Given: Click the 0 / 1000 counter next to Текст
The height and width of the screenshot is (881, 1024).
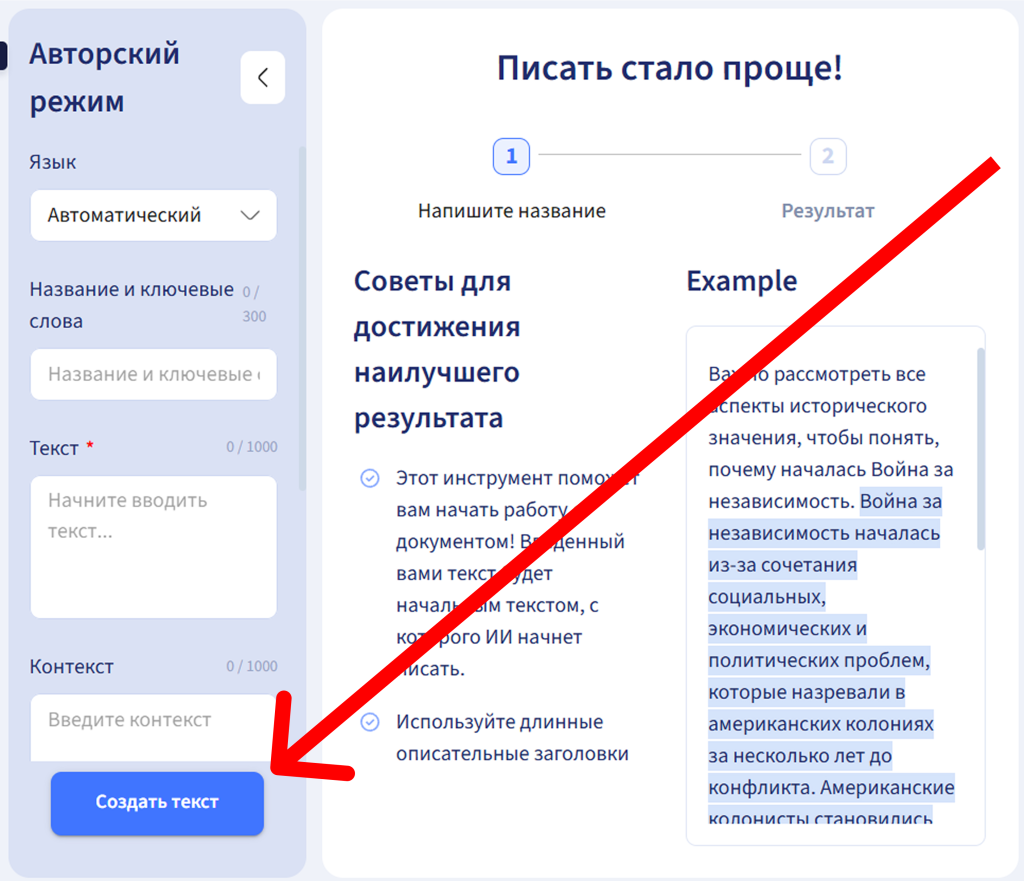Looking at the screenshot, I should point(251,447).
